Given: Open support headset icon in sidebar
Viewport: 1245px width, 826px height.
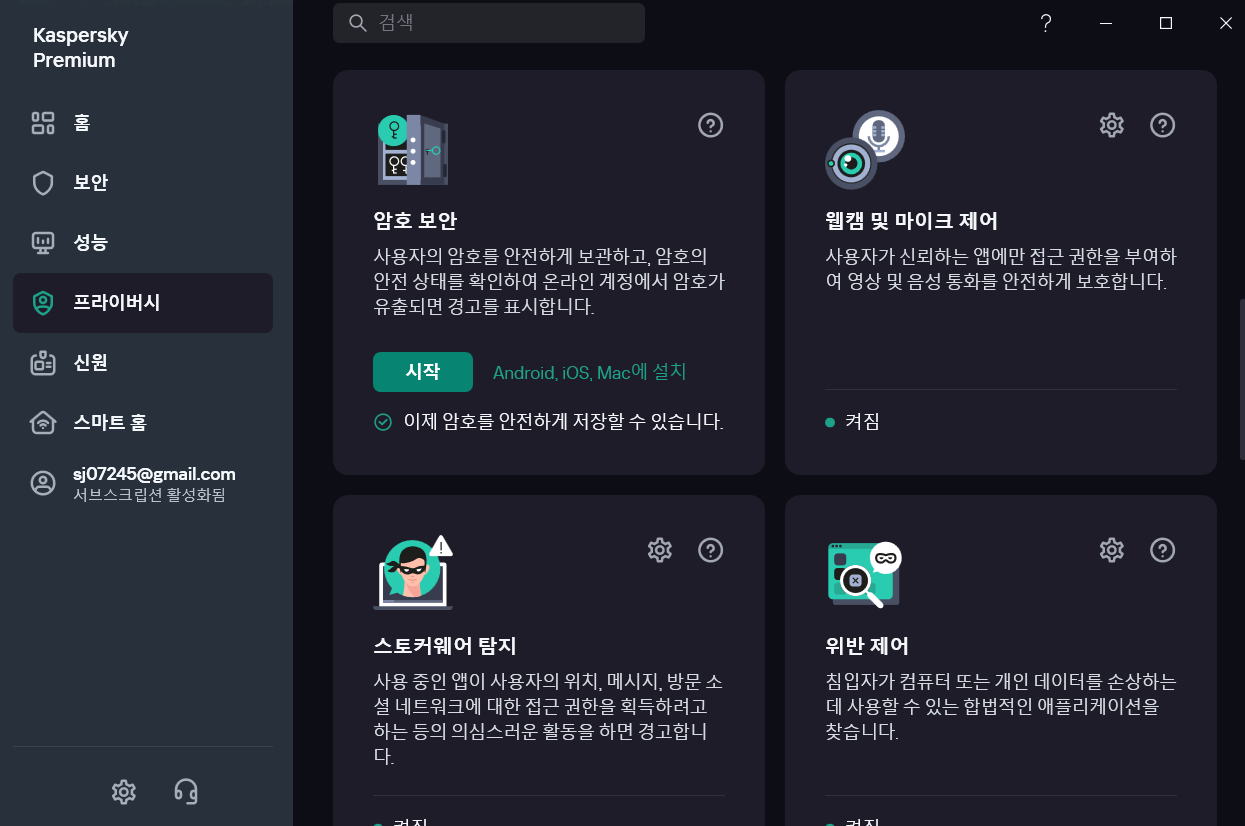Looking at the screenshot, I should (x=185, y=792).
